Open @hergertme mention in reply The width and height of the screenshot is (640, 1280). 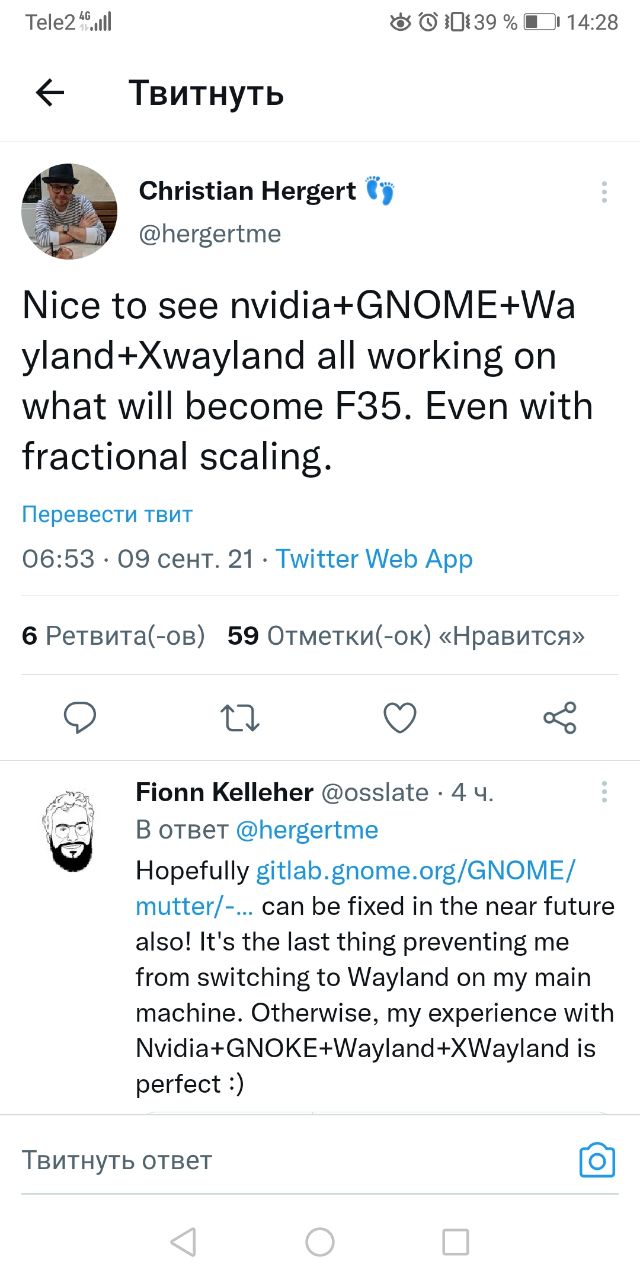pos(307,830)
